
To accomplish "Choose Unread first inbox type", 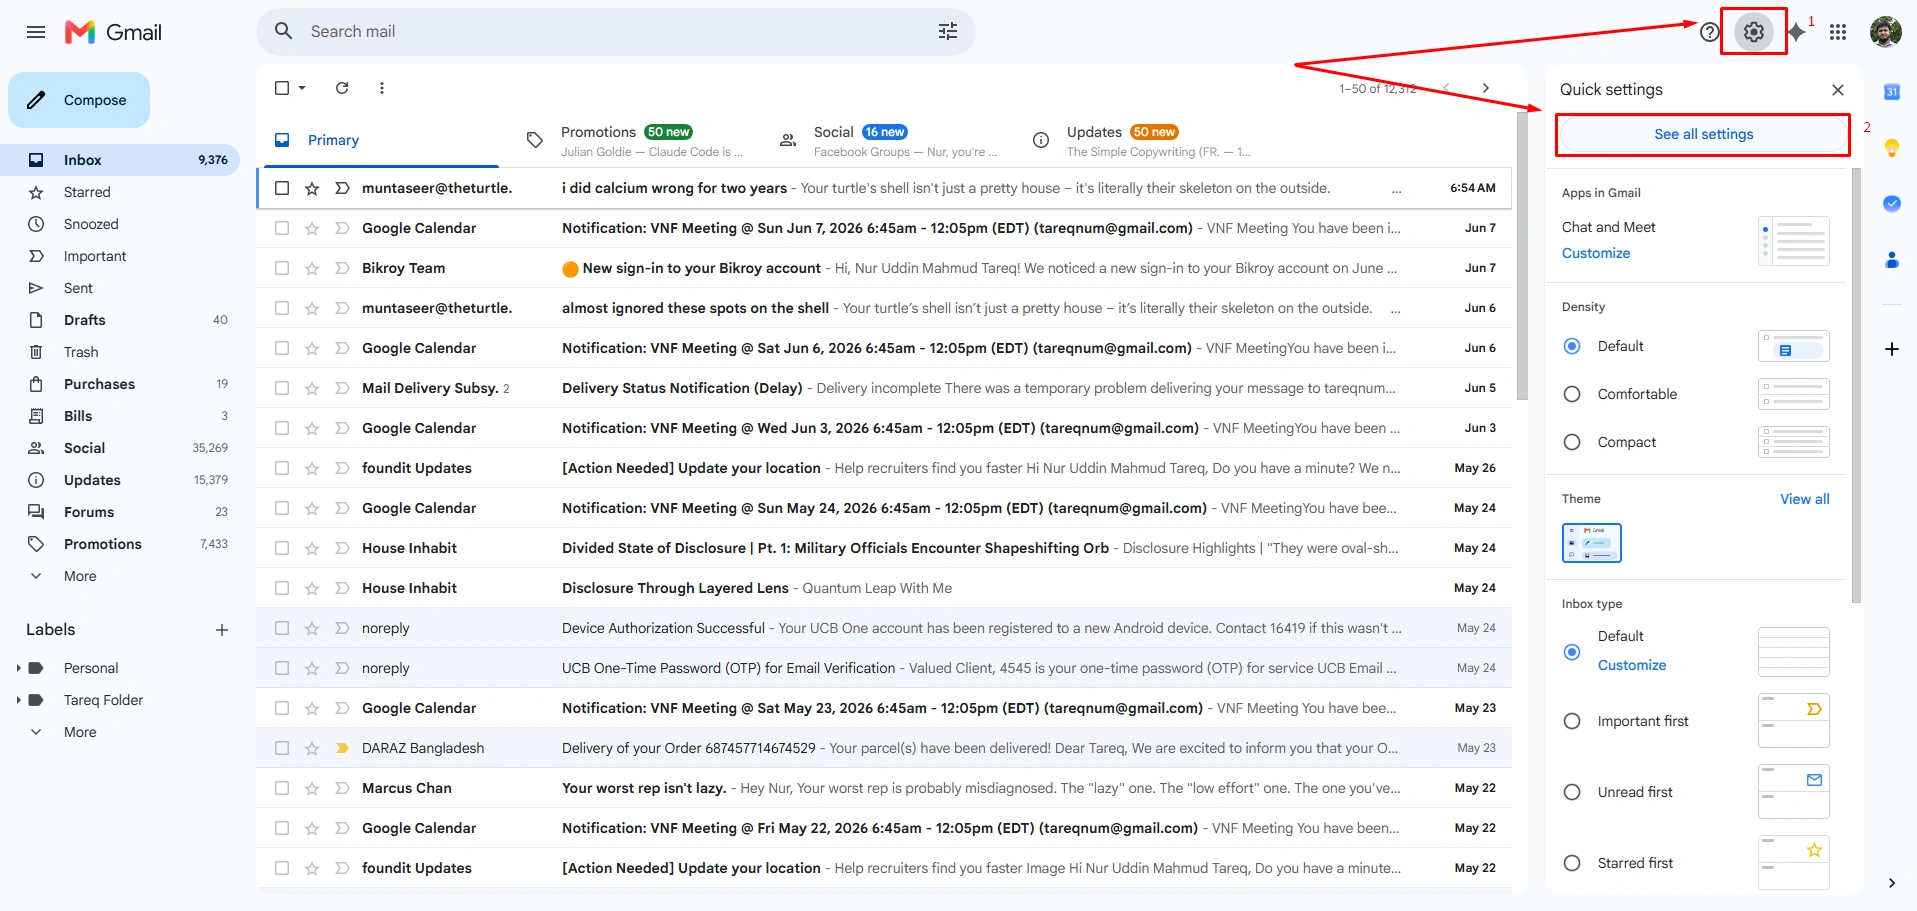I will pos(1572,792).
